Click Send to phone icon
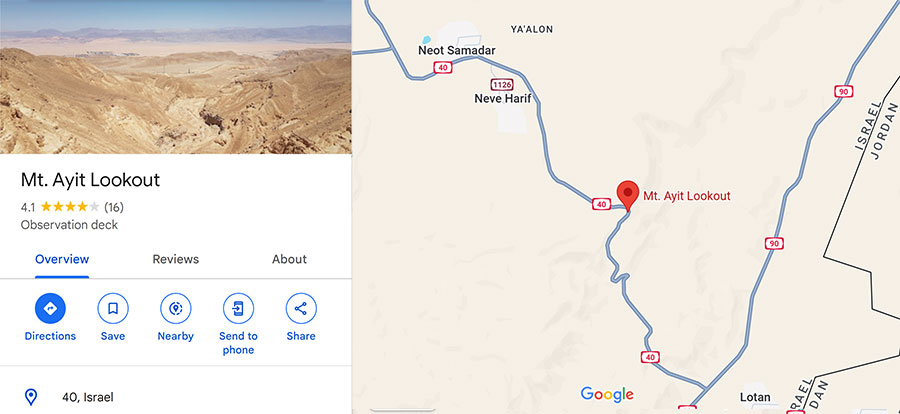The width and height of the screenshot is (900, 414). coord(238,308)
